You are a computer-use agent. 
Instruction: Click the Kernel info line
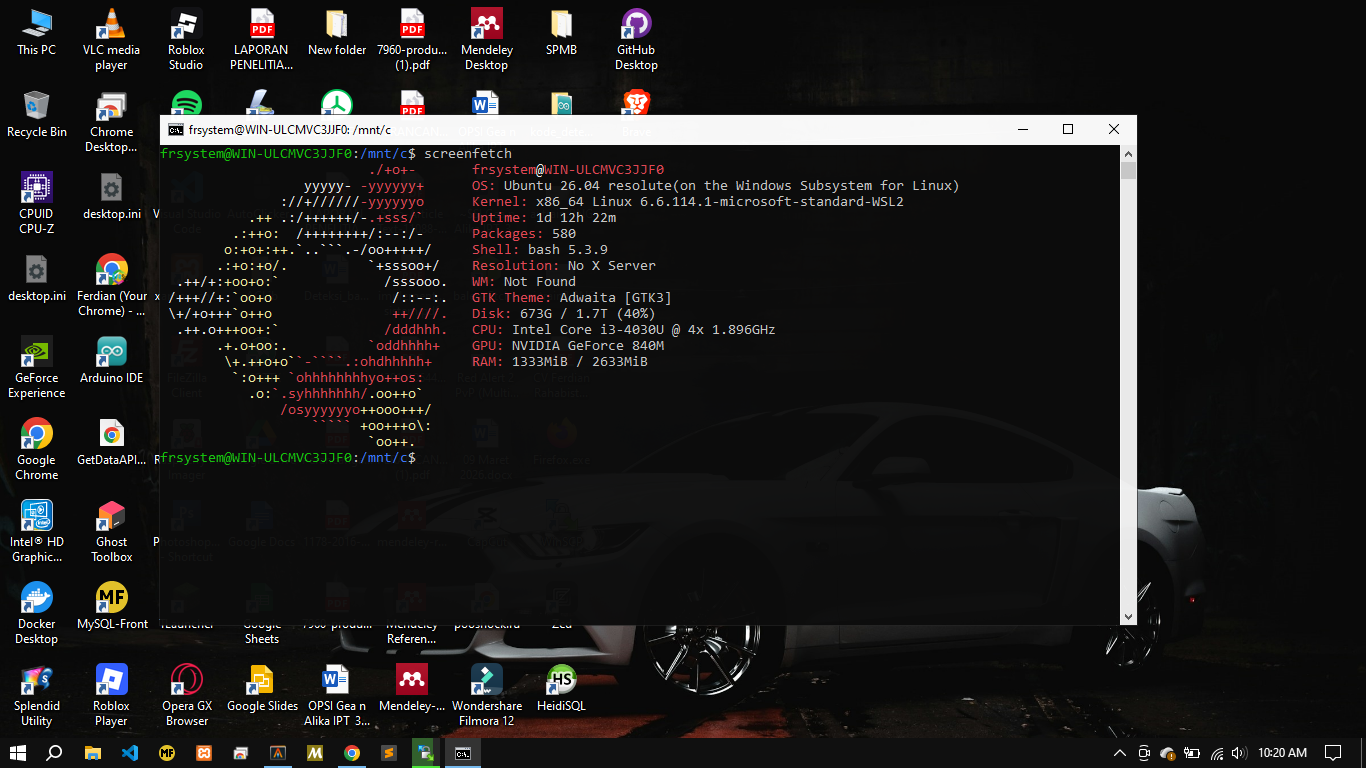click(x=688, y=201)
